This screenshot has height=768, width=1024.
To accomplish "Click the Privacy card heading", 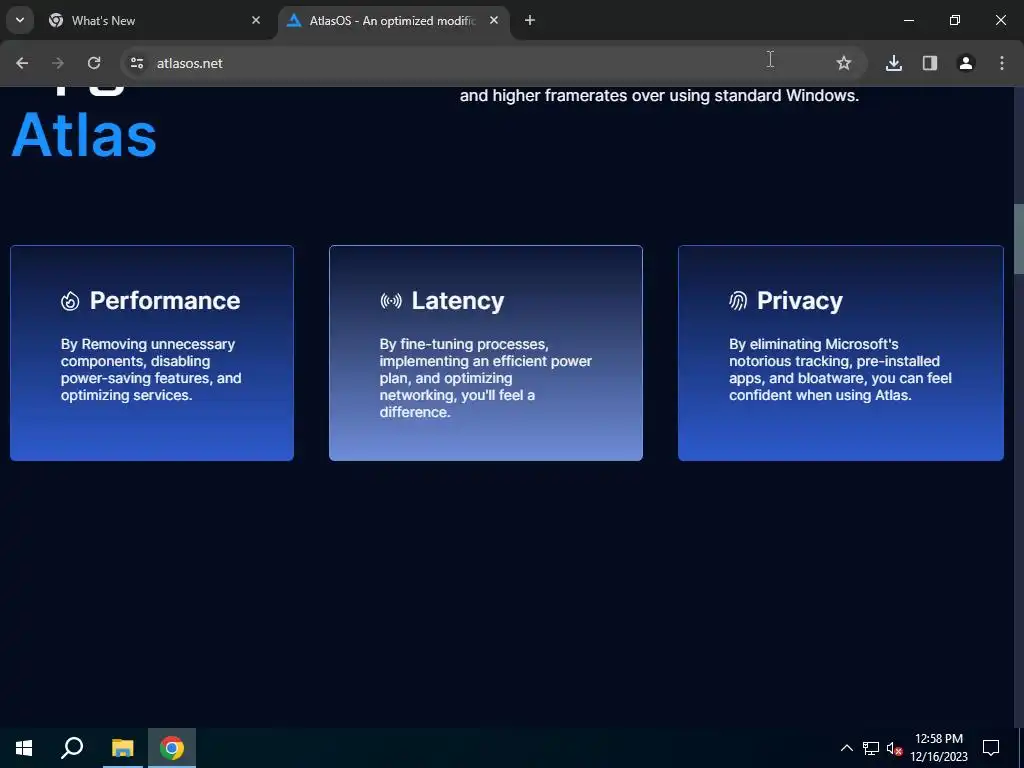I will click(x=799, y=301).
